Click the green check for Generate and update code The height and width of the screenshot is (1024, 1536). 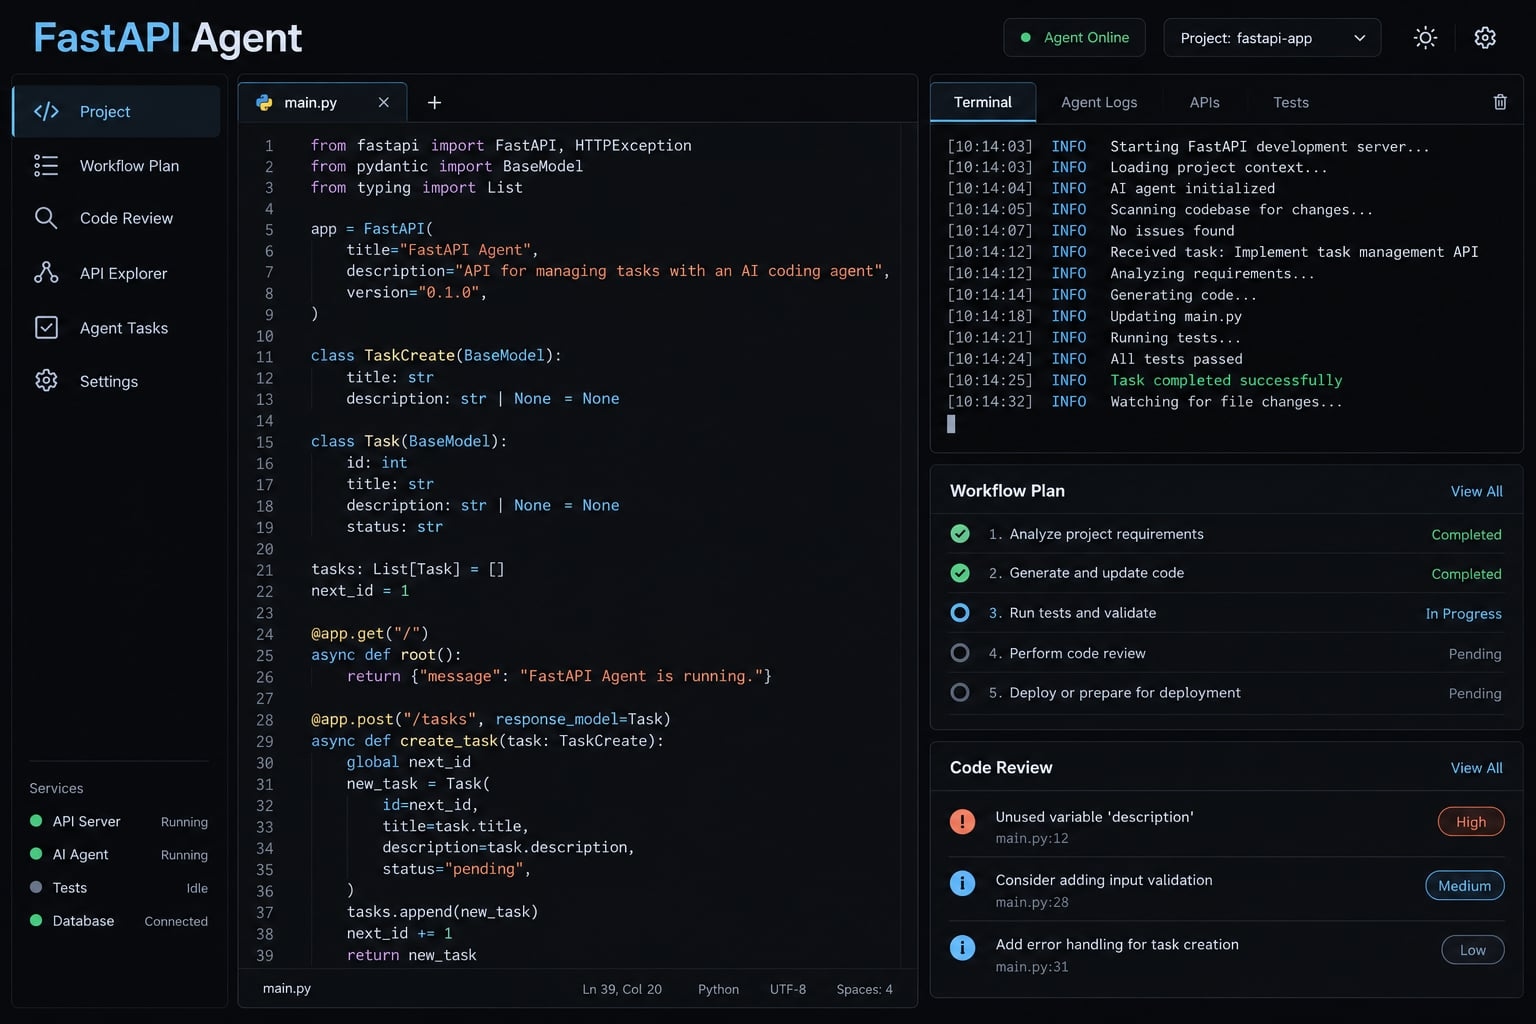960,573
